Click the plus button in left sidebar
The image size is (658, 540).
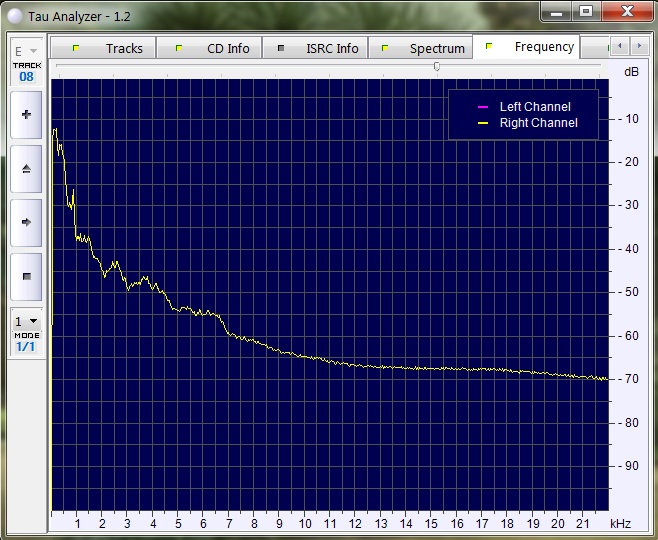pyautogui.click(x=26, y=115)
